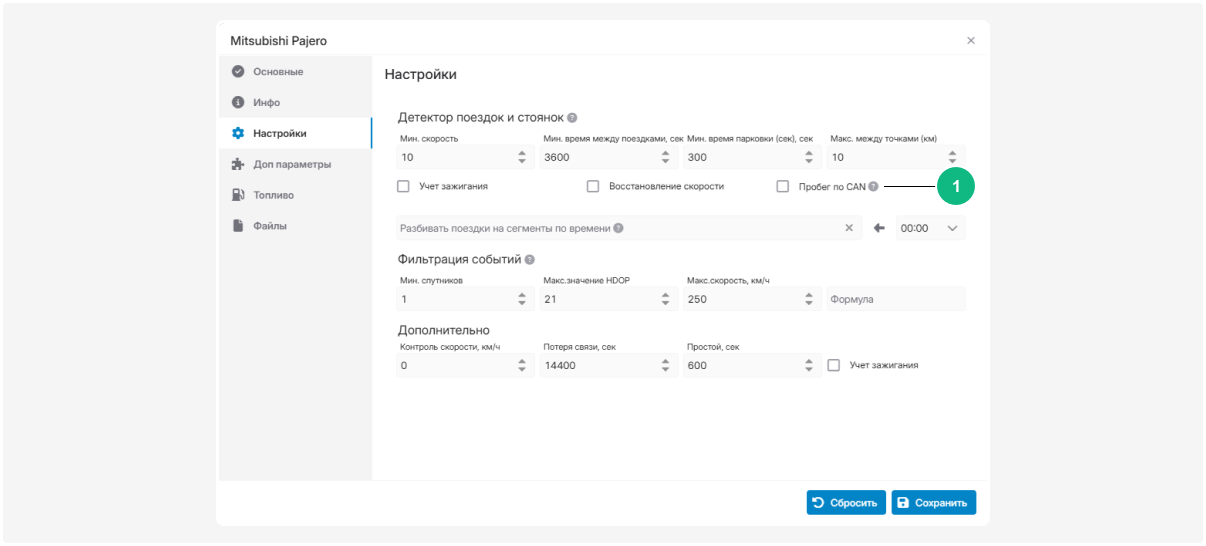Click the help icon next to Пробег по CAN

pyautogui.click(x=873, y=187)
